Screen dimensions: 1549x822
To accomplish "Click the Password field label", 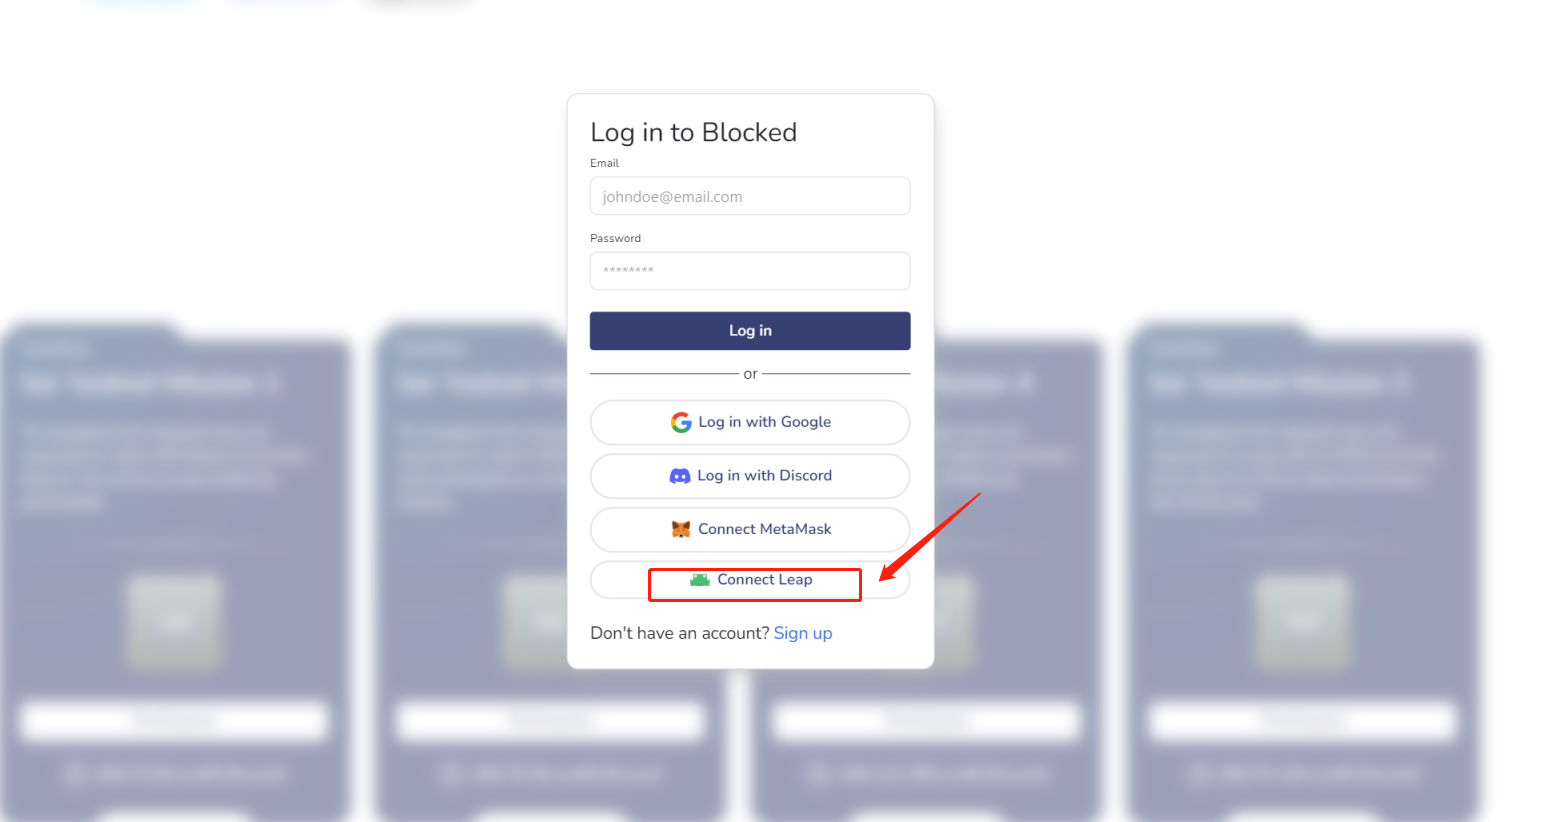I will point(615,238).
